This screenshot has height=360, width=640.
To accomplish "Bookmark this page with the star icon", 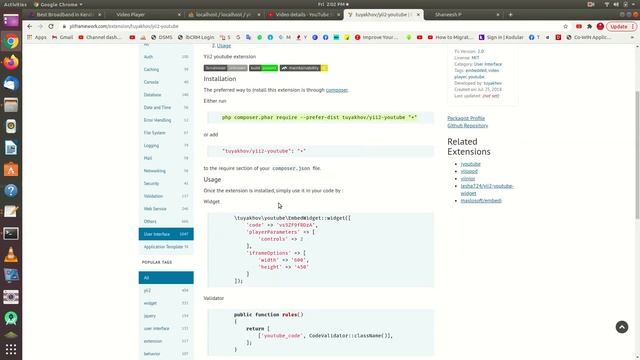I will pos(565,26).
